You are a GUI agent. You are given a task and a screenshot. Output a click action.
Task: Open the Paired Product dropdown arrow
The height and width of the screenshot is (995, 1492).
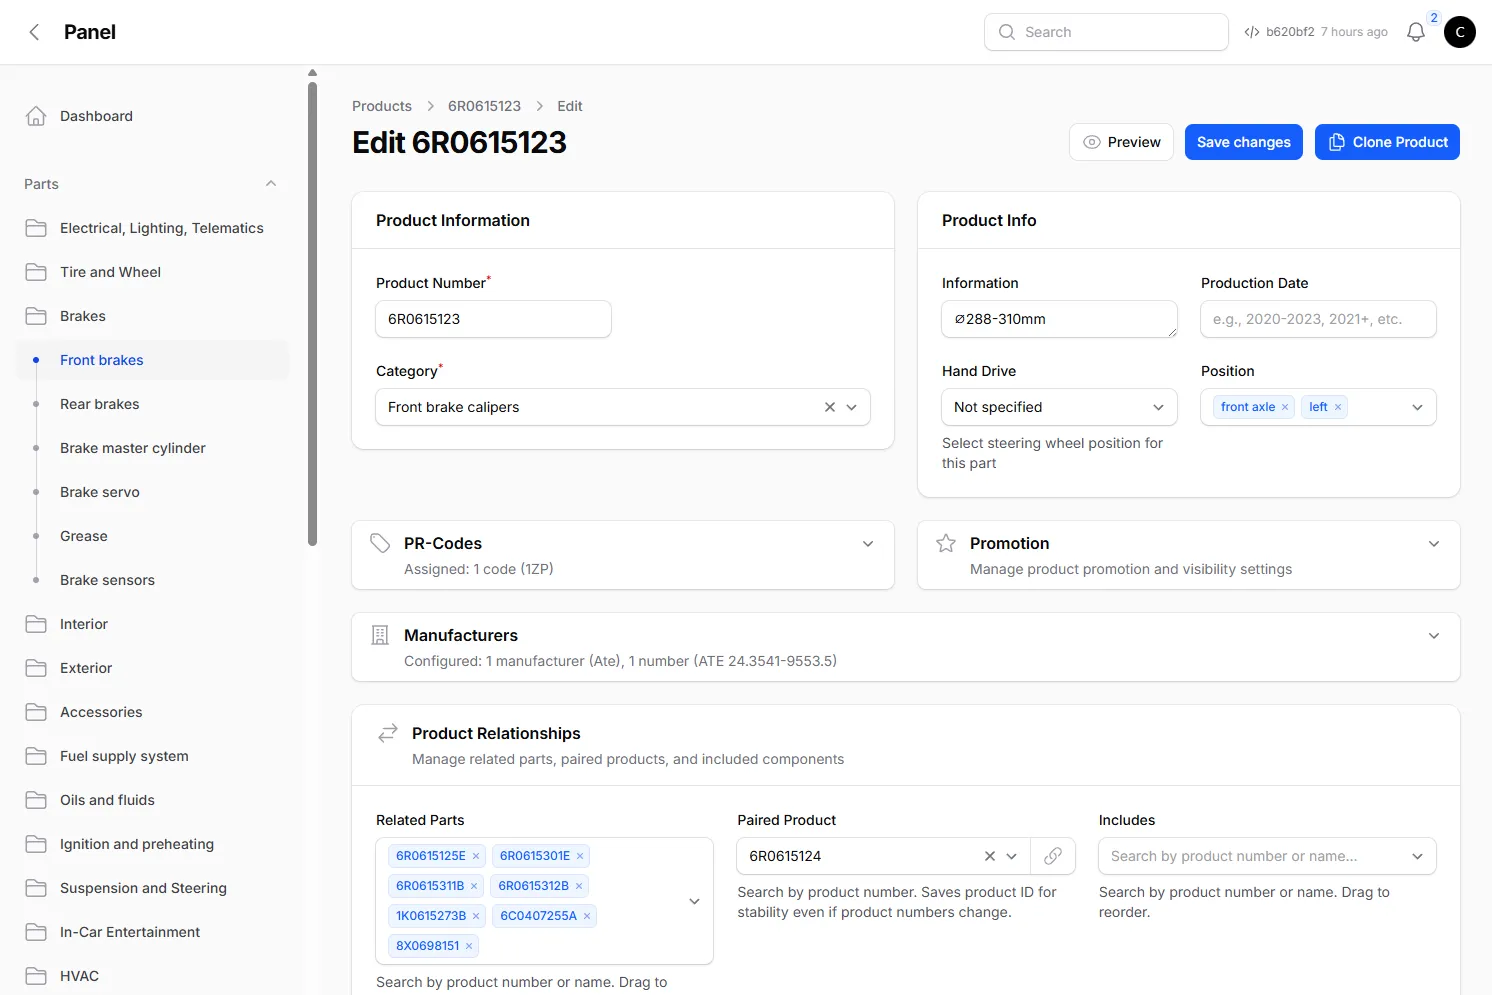[x=1012, y=856]
